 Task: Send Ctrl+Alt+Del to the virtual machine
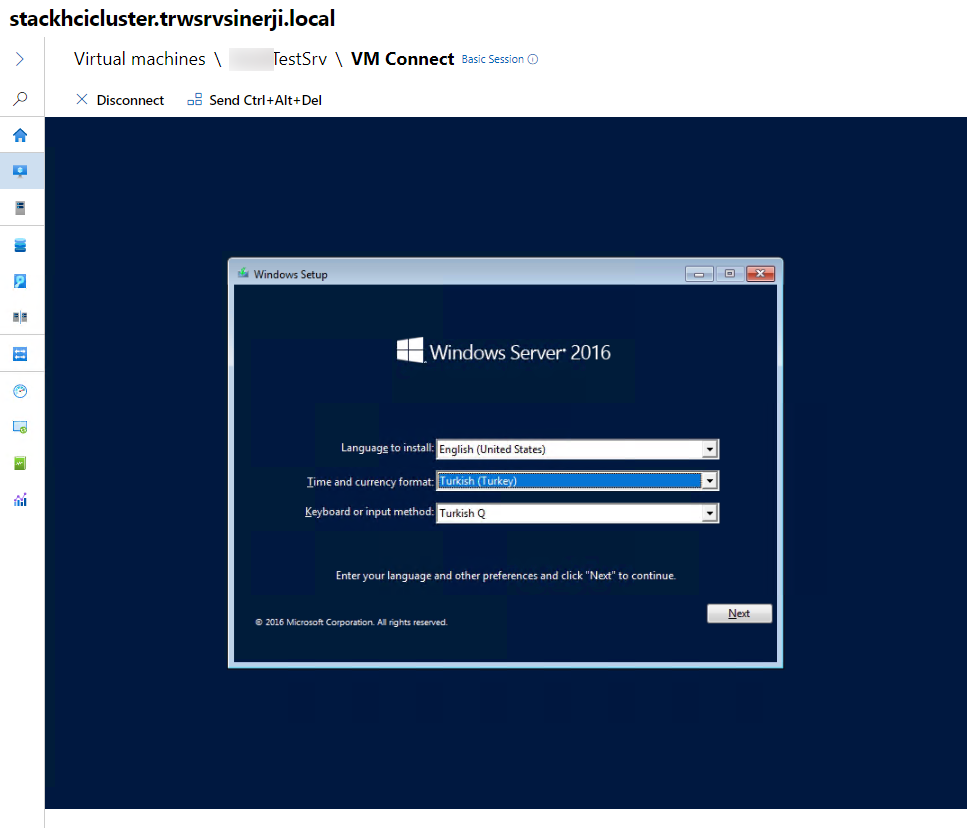tap(254, 100)
